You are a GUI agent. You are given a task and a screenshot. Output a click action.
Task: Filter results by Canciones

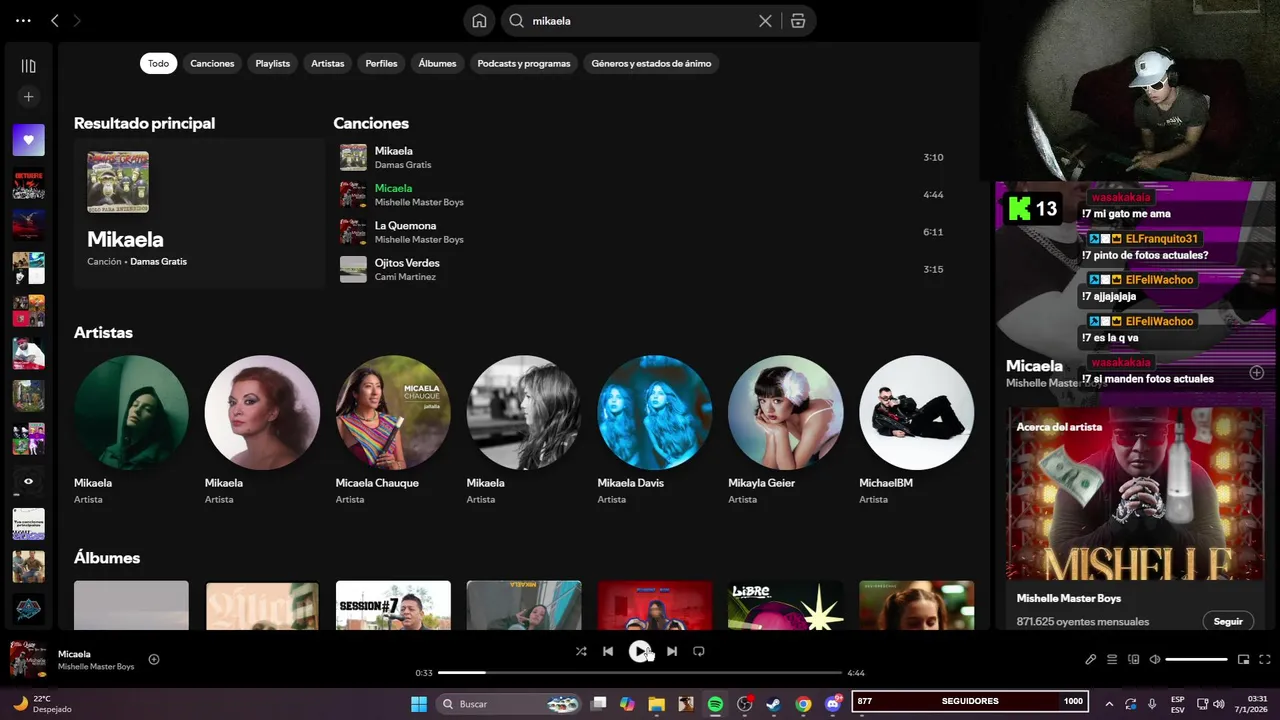(212, 63)
